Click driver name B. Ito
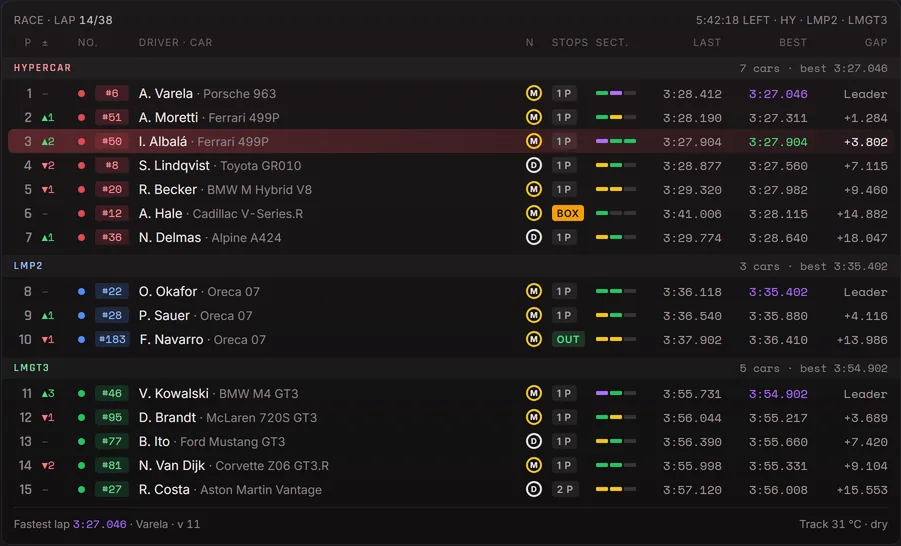Screen dimensions: 901x546 (x=154, y=441)
